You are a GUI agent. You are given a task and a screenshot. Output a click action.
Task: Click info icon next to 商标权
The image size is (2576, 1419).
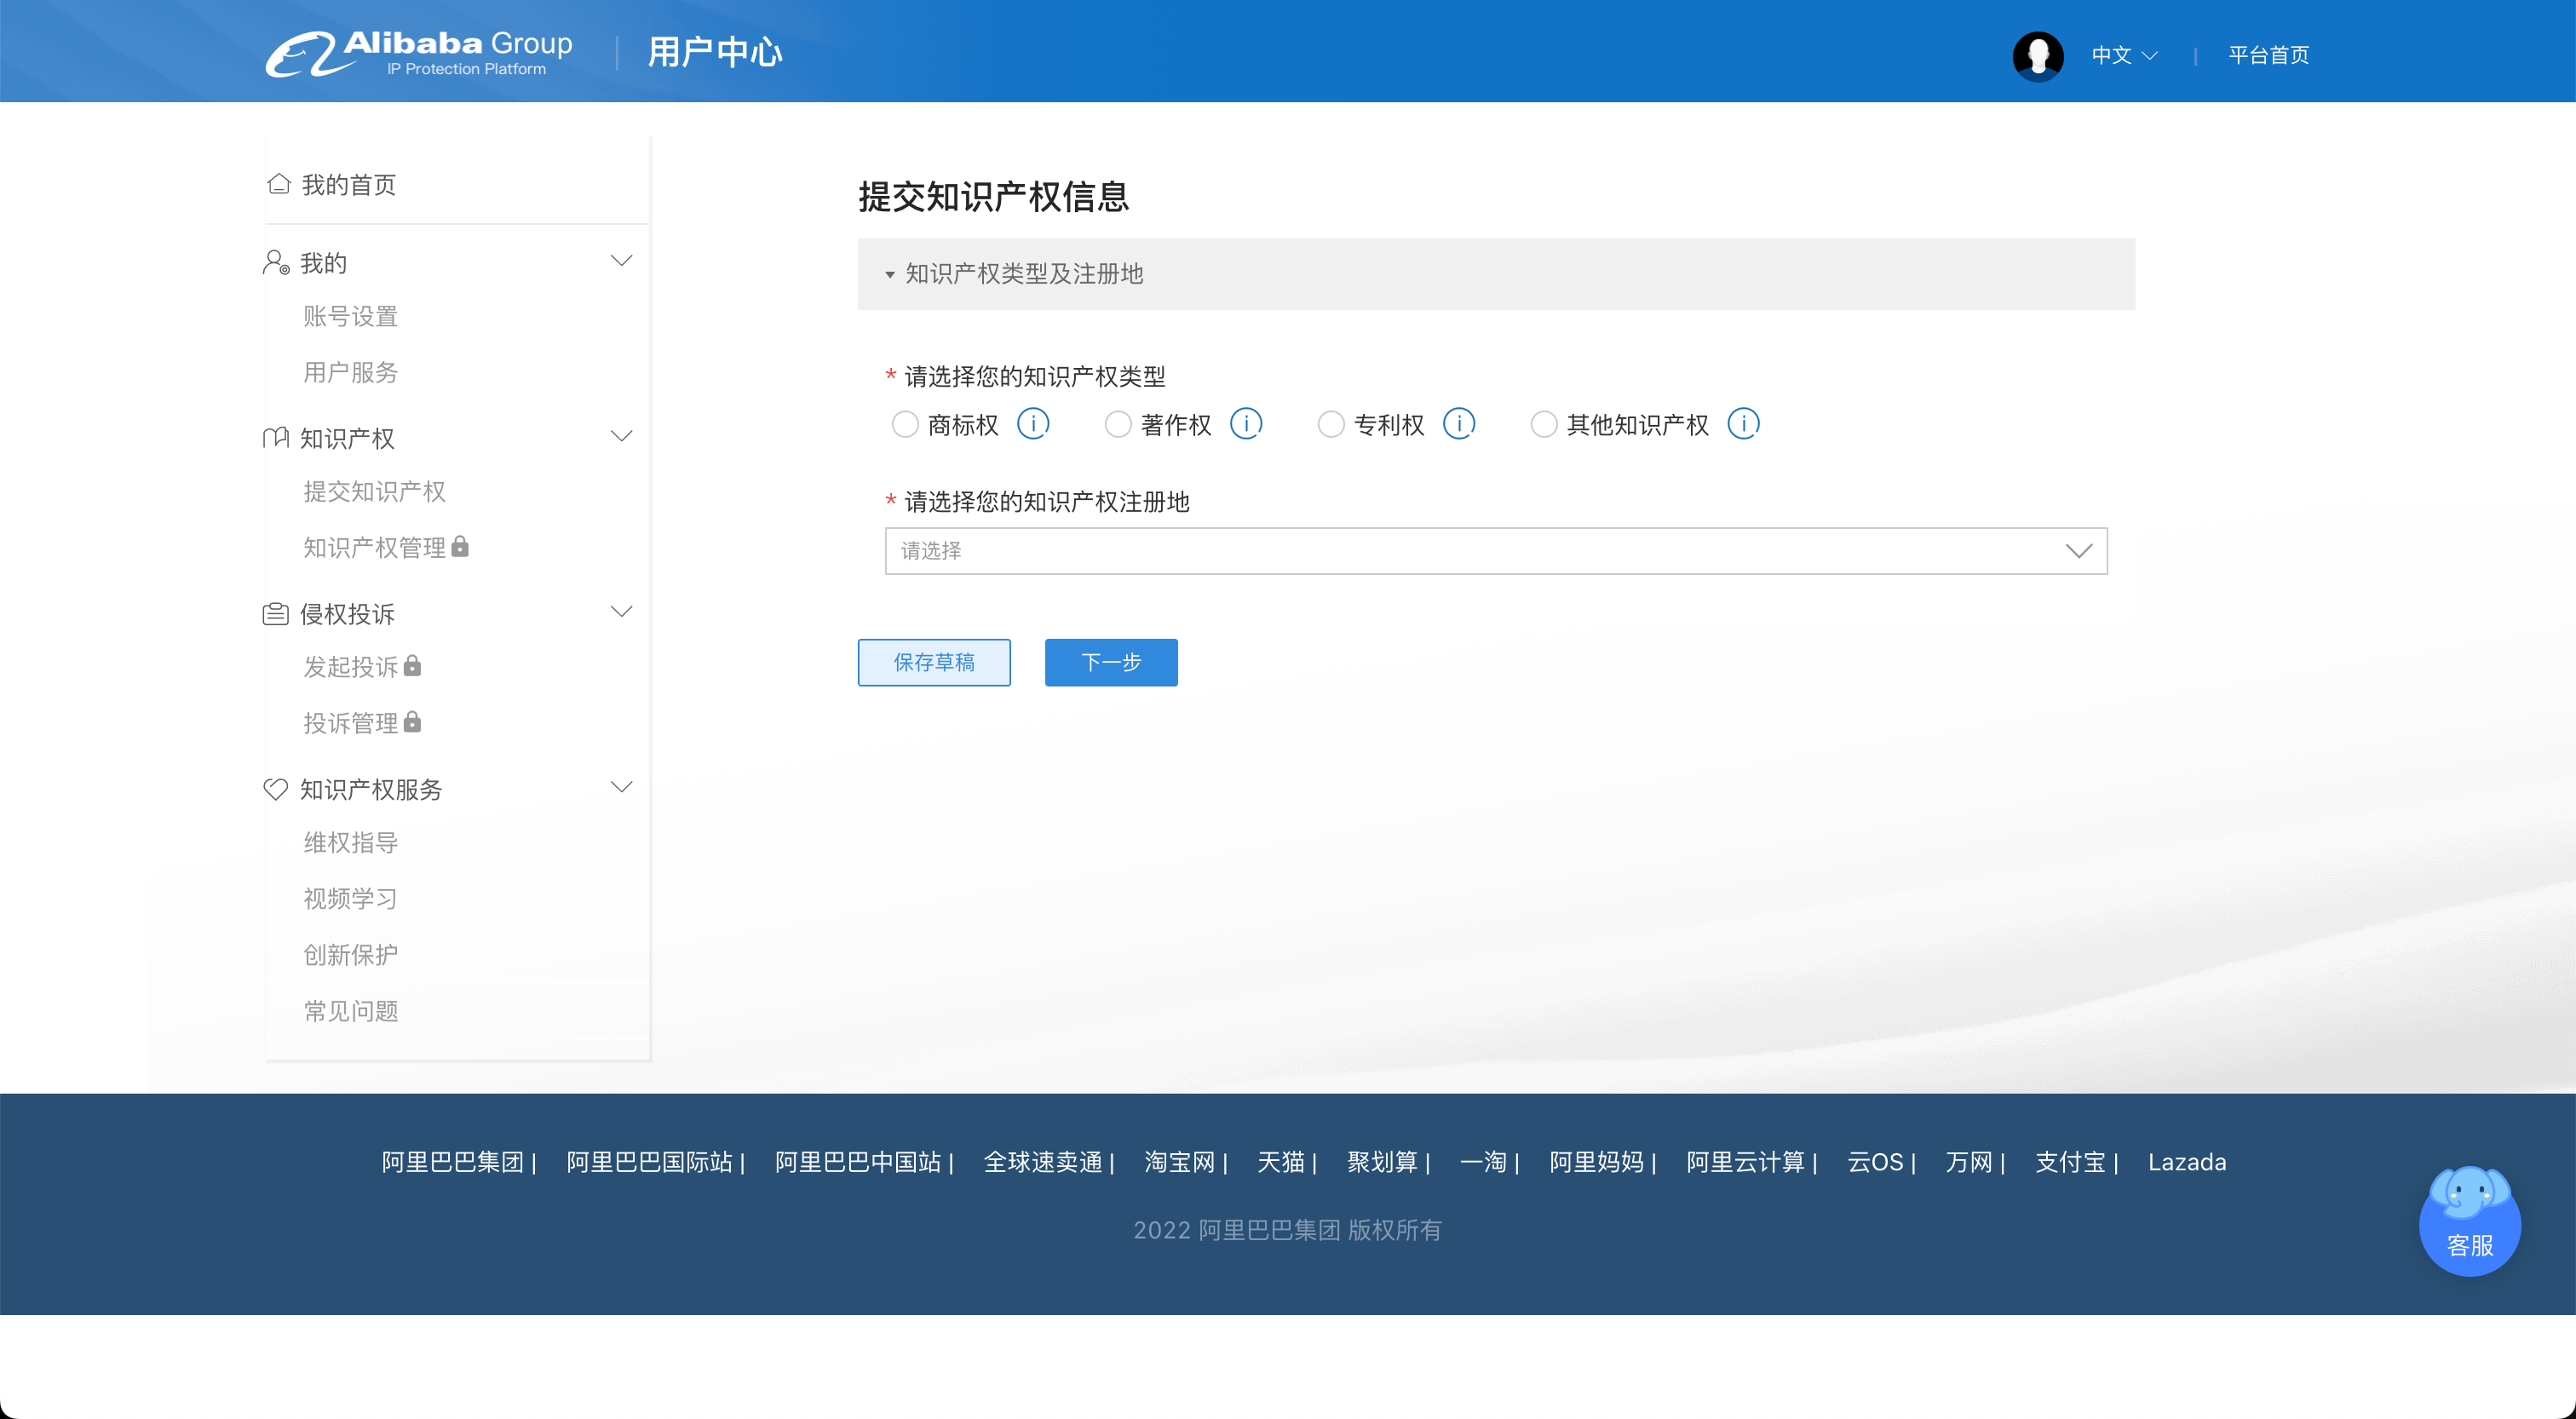(1032, 424)
